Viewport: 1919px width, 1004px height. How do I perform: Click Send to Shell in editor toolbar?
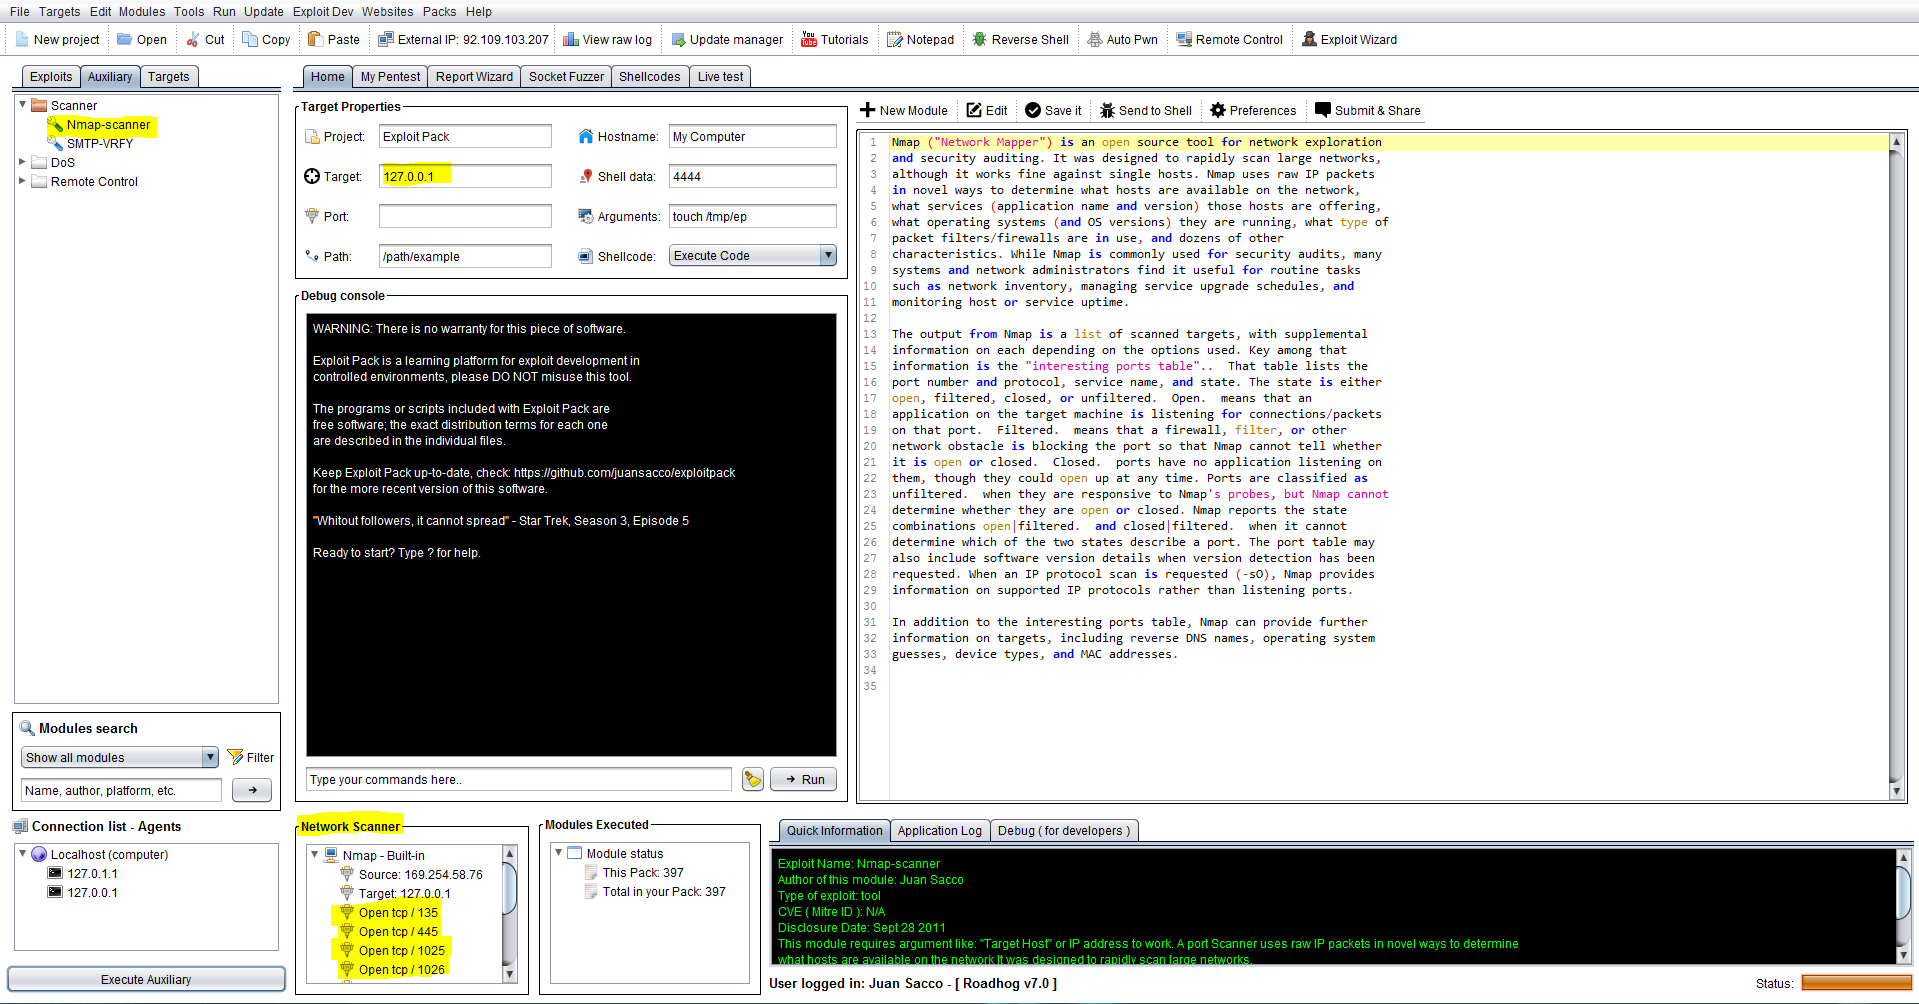pyautogui.click(x=1146, y=111)
